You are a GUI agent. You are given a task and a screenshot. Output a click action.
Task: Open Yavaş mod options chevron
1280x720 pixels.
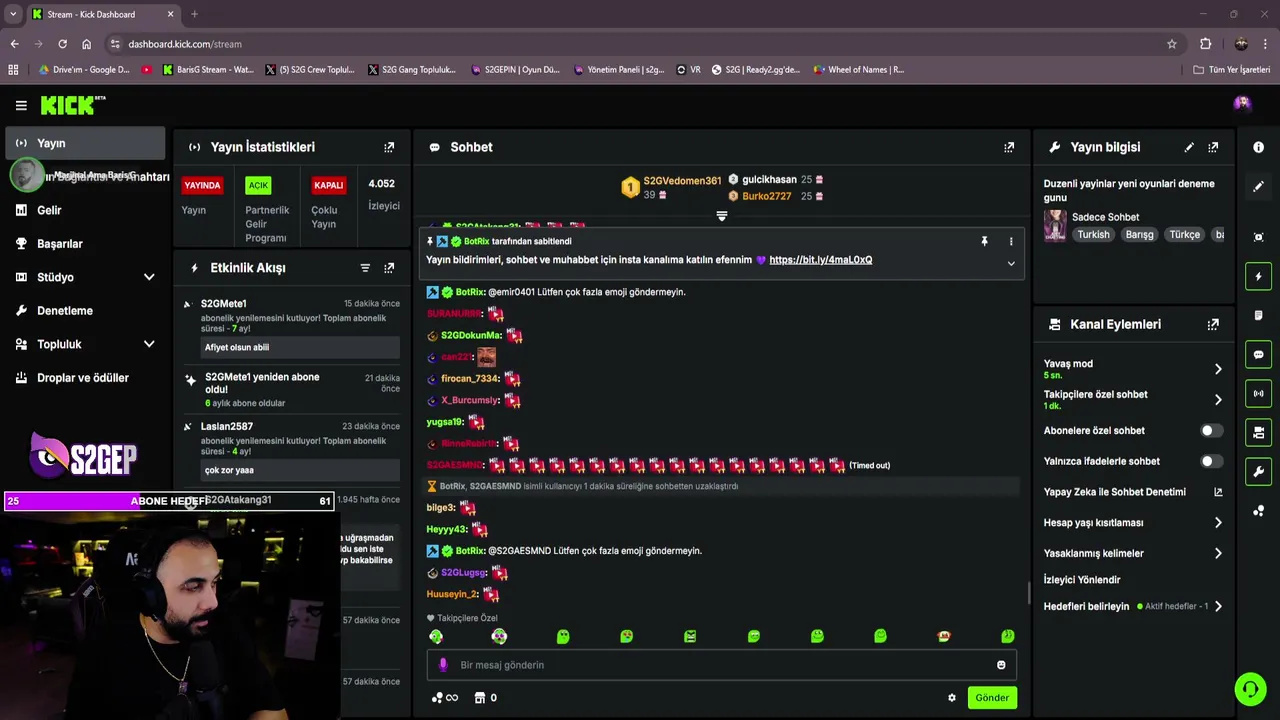(1218, 369)
